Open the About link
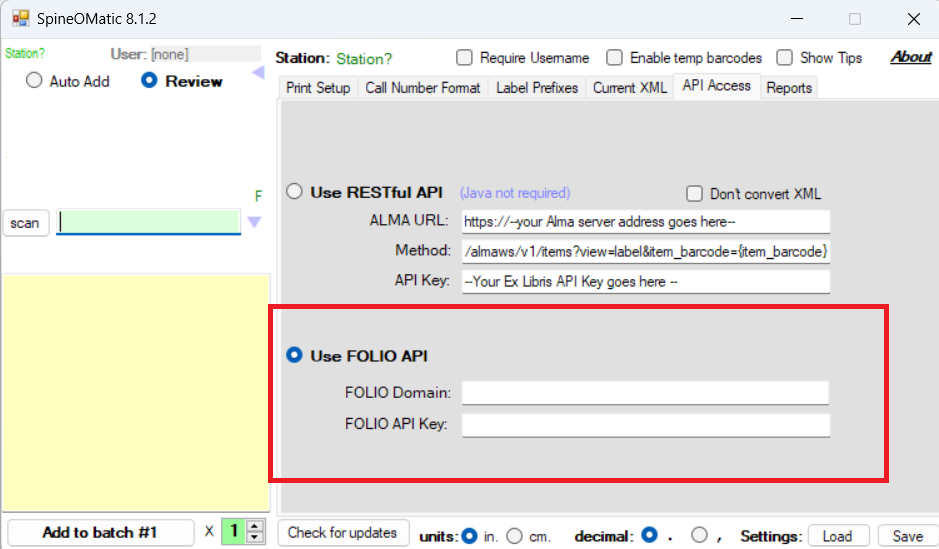This screenshot has width=939, height=549. pyautogui.click(x=910, y=57)
